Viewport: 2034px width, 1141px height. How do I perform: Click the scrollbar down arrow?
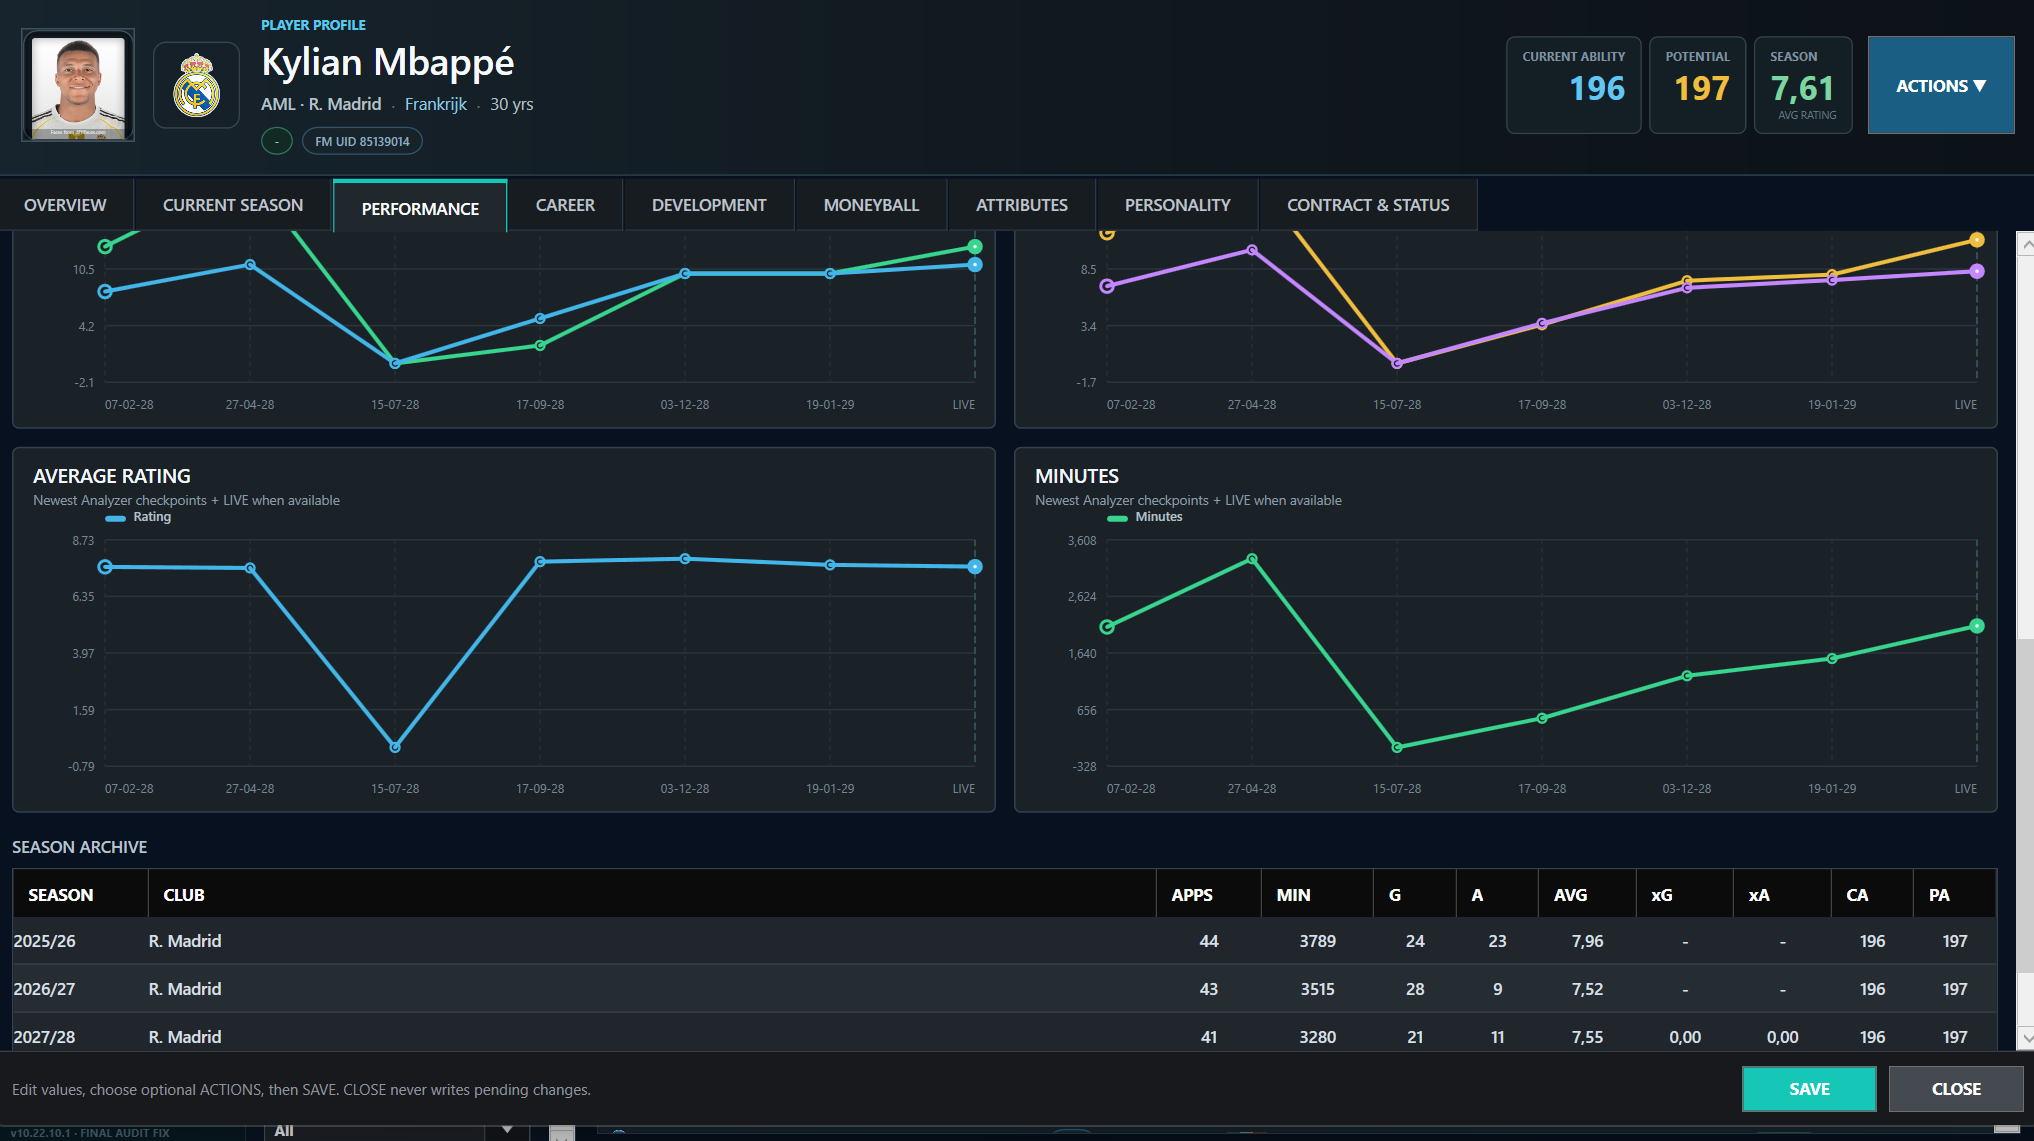click(2026, 1038)
